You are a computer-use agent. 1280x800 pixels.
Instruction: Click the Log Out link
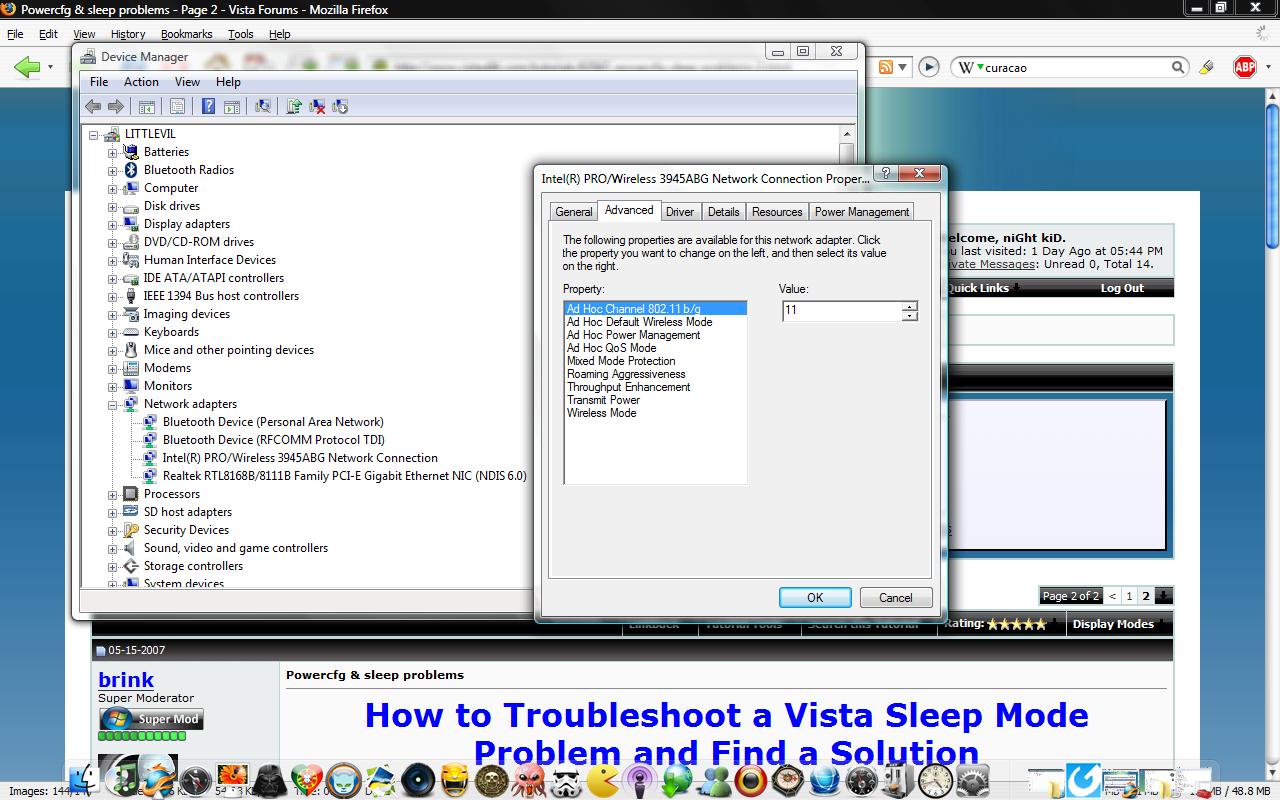1122,288
